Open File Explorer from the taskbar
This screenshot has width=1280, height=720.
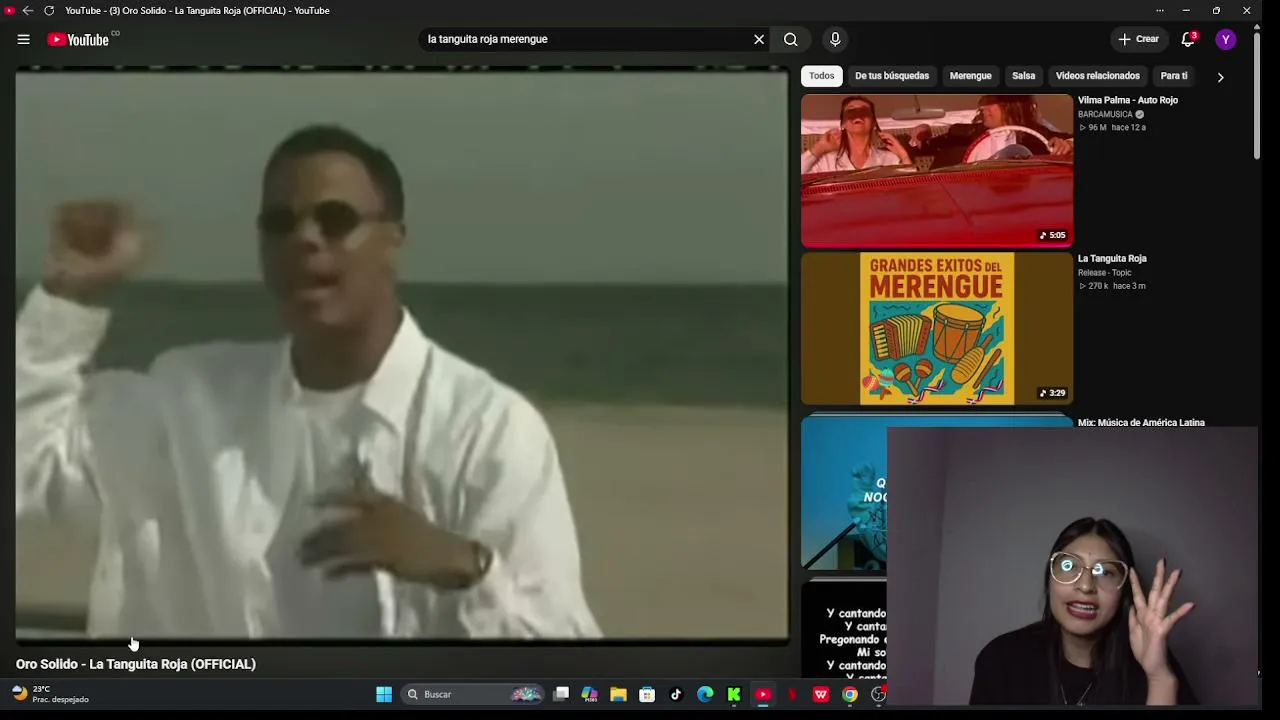(618, 694)
